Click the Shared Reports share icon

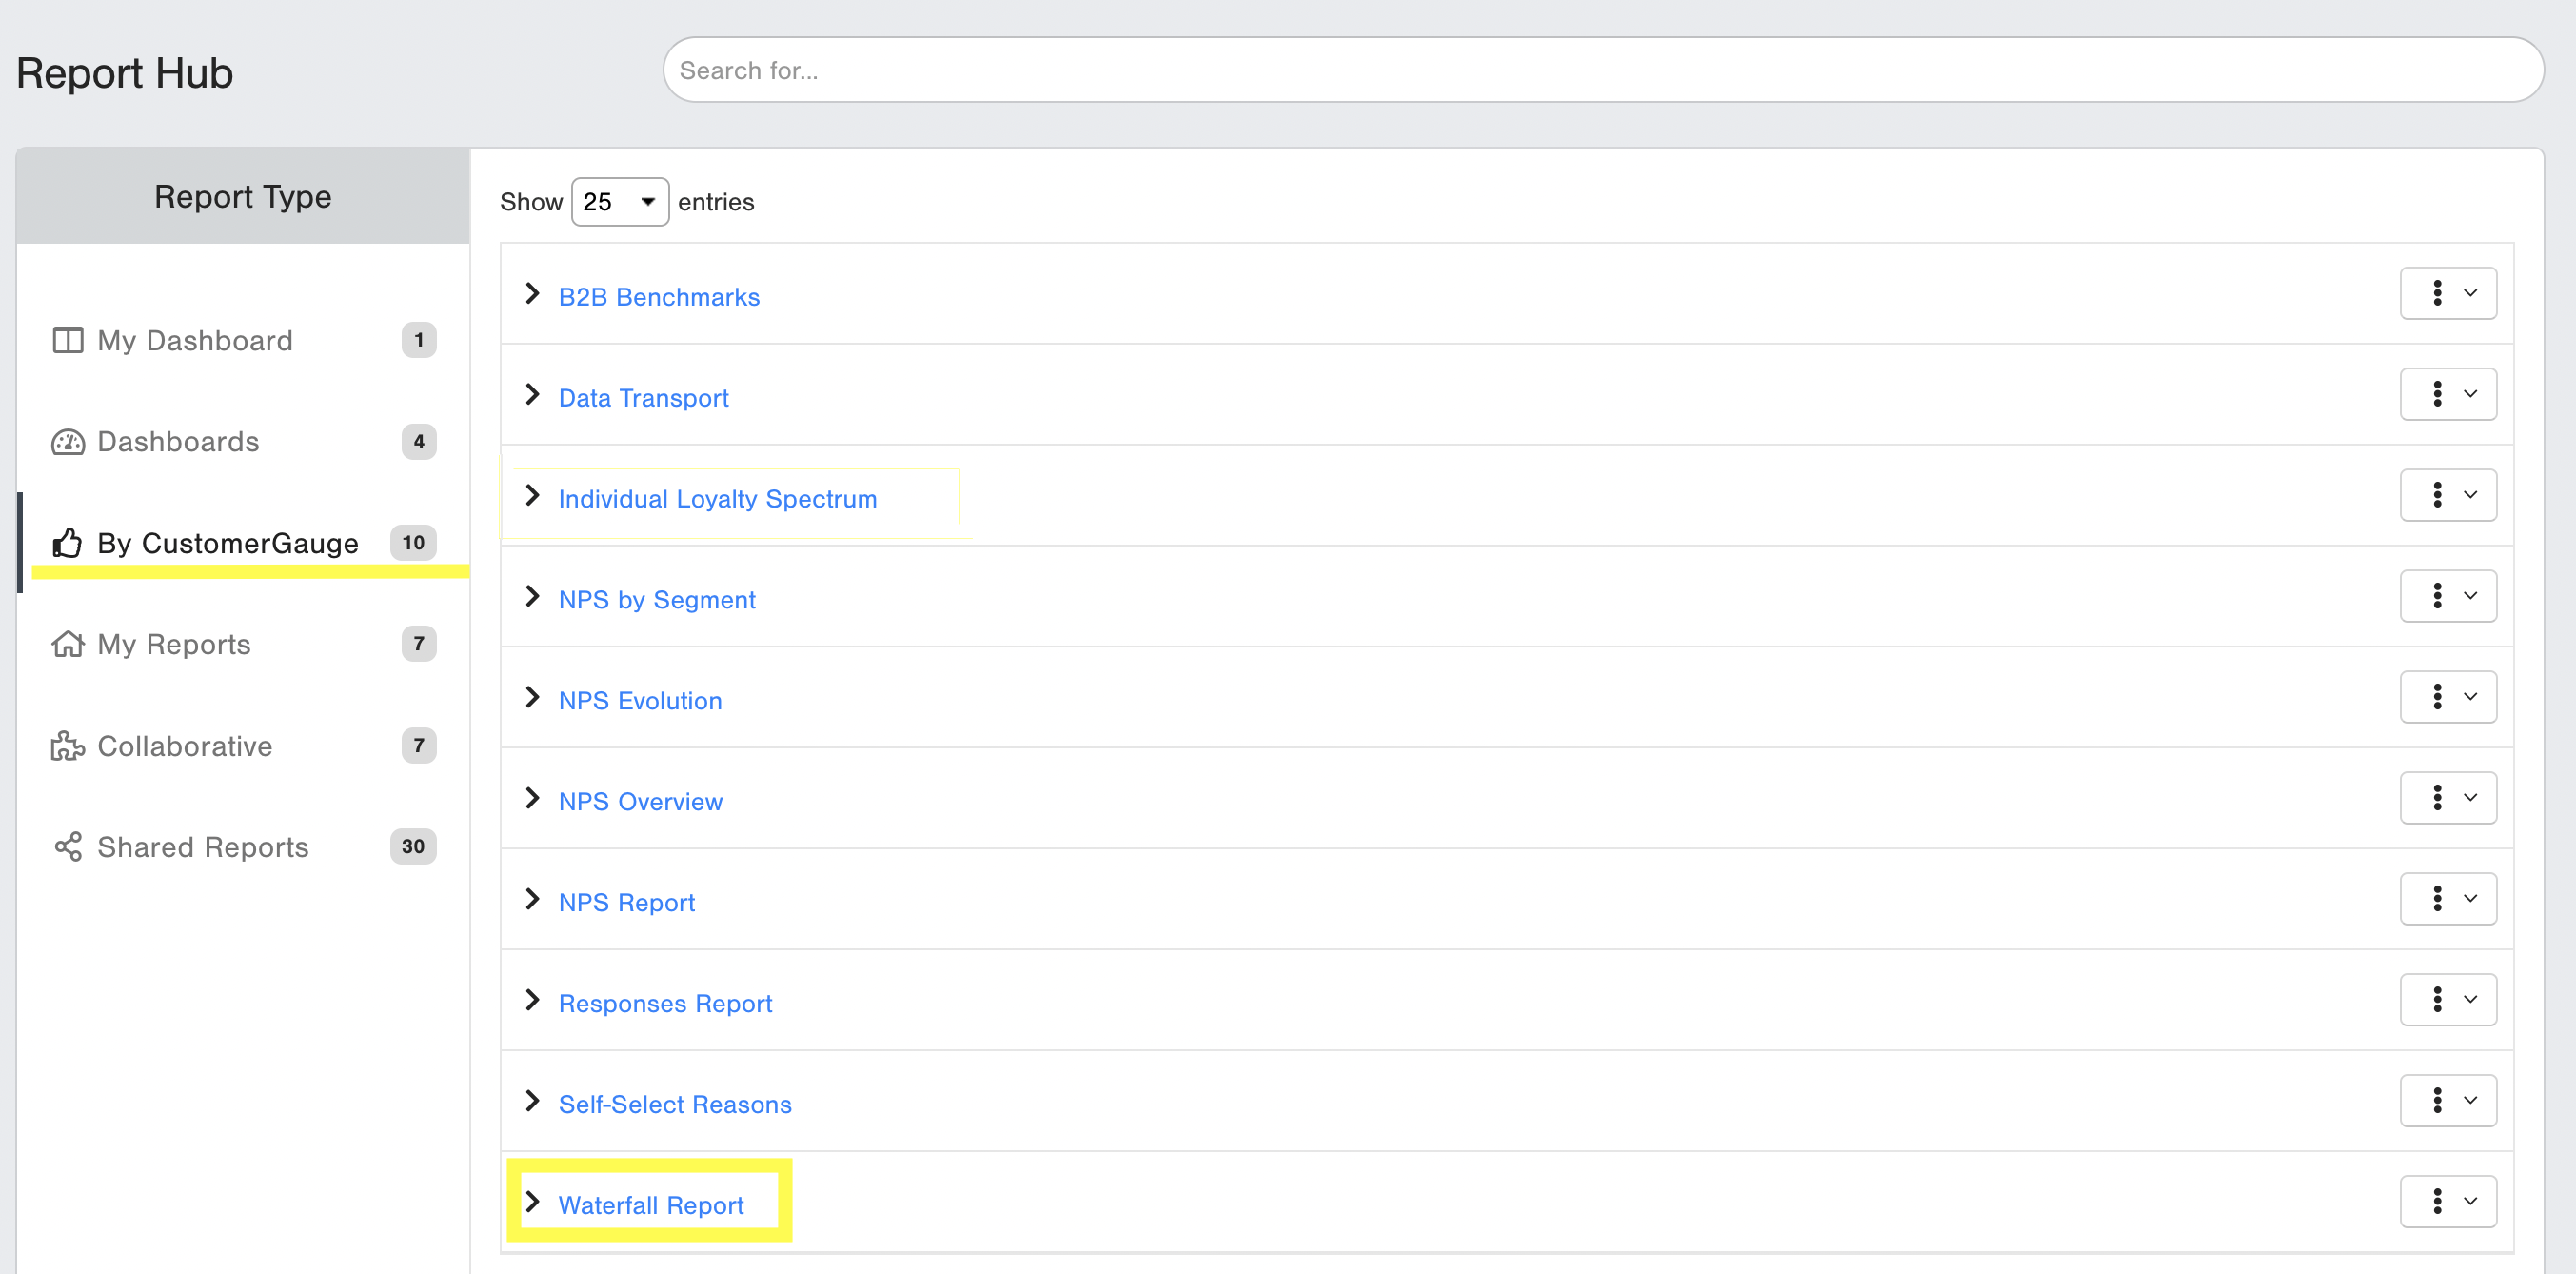67,847
